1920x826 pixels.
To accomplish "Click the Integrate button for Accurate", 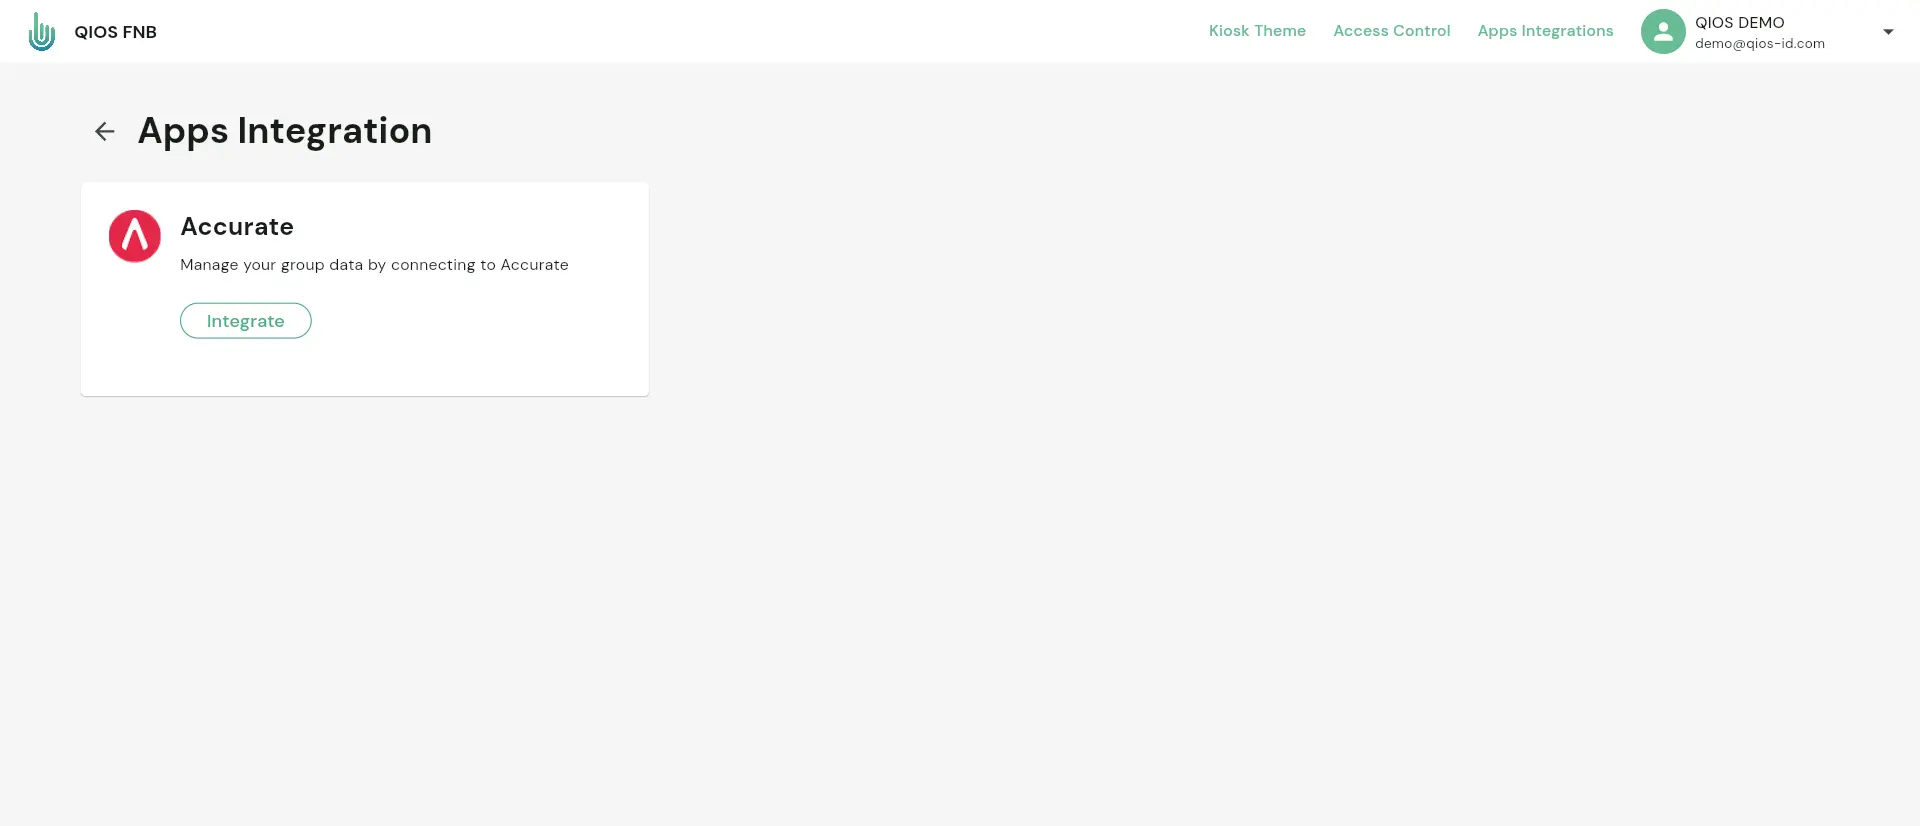I will pos(246,321).
